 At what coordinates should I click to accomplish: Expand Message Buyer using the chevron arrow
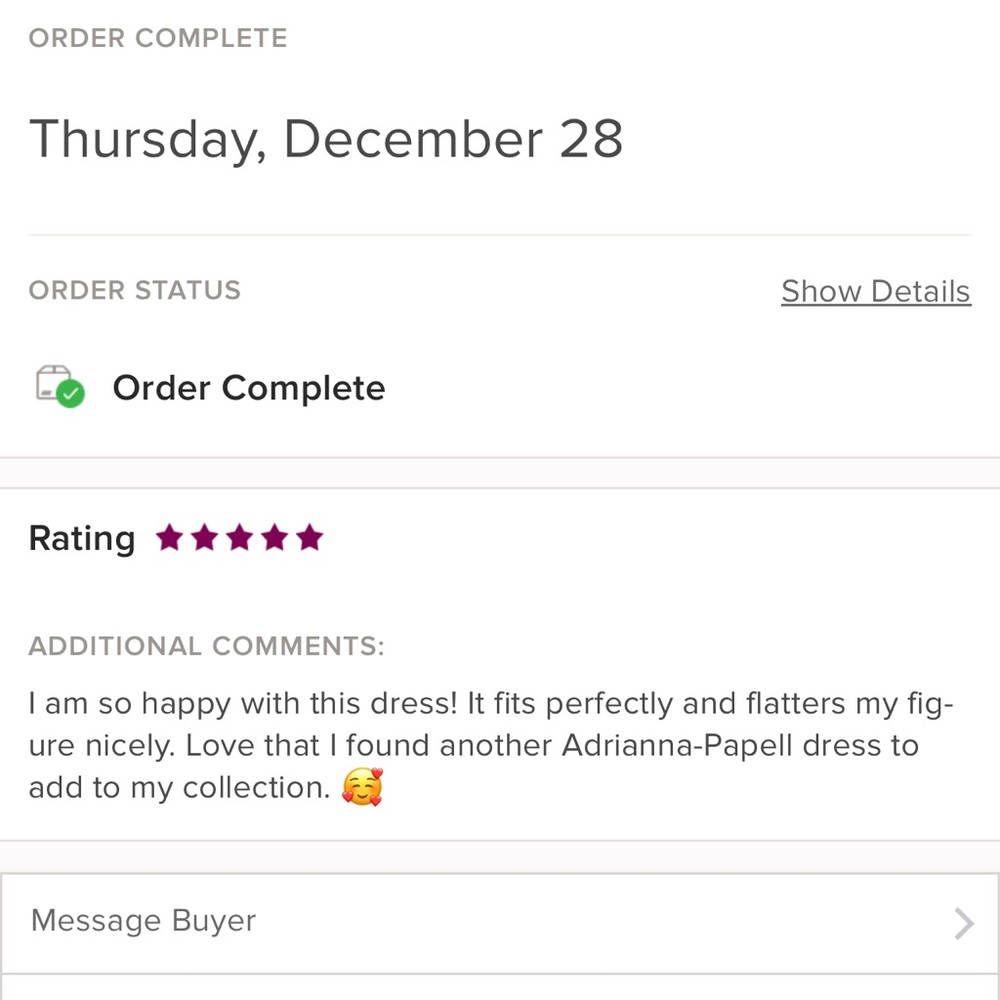coord(963,923)
